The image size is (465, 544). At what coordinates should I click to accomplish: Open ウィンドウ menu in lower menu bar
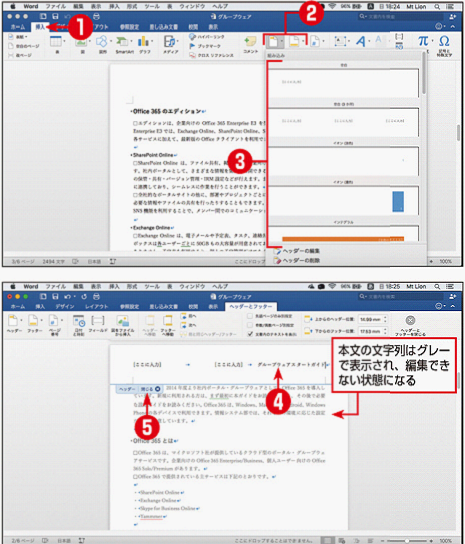tap(192, 287)
